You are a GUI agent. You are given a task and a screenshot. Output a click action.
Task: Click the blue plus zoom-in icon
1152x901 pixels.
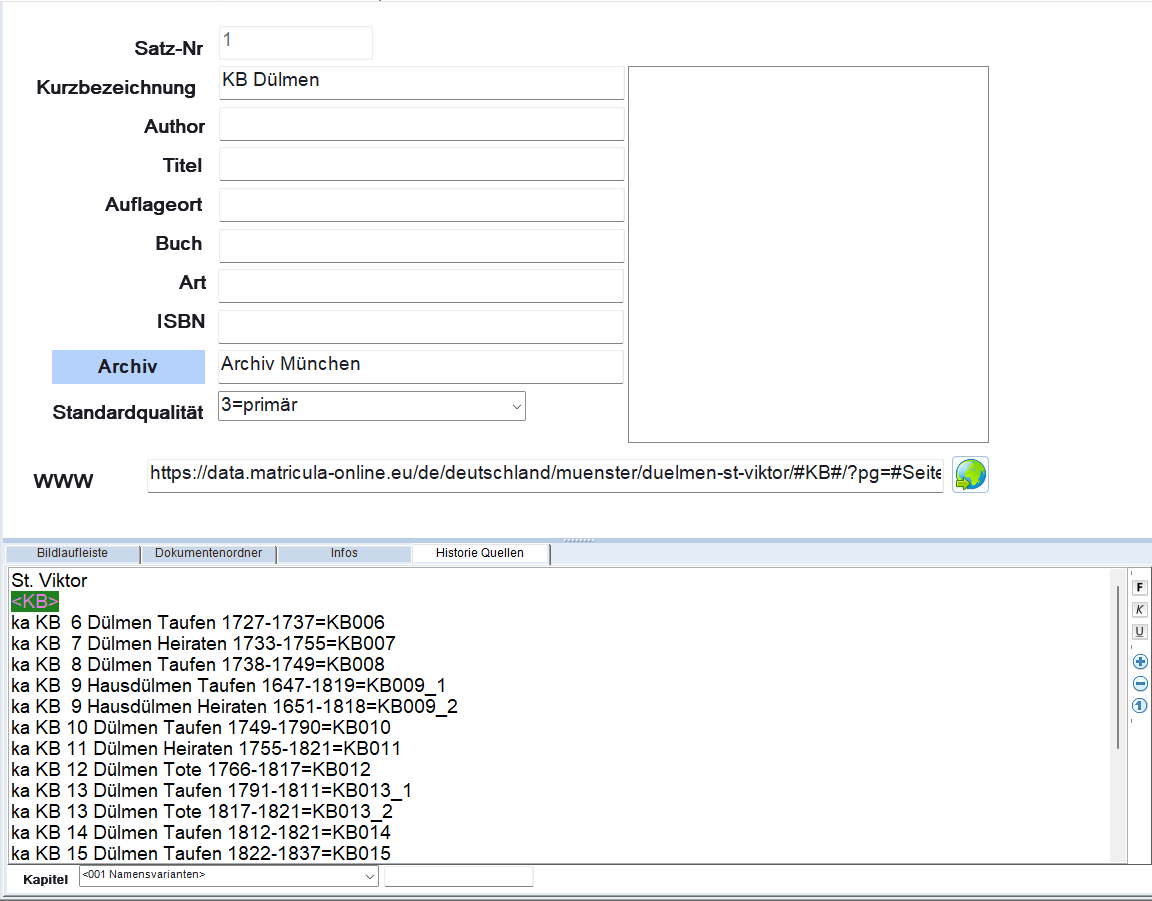(x=1140, y=661)
